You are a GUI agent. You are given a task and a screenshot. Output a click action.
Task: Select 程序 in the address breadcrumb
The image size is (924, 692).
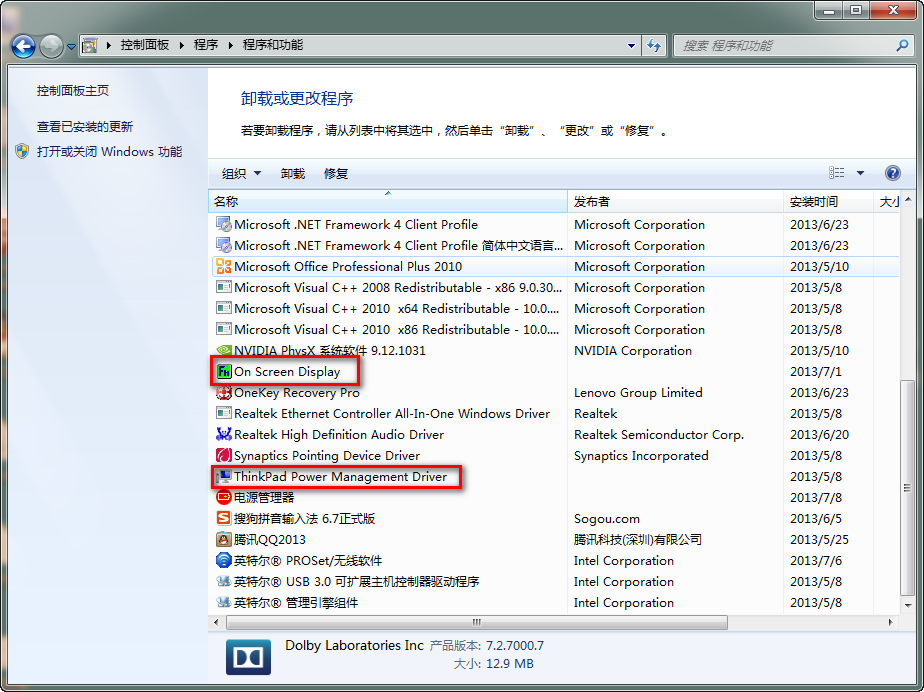pos(206,45)
